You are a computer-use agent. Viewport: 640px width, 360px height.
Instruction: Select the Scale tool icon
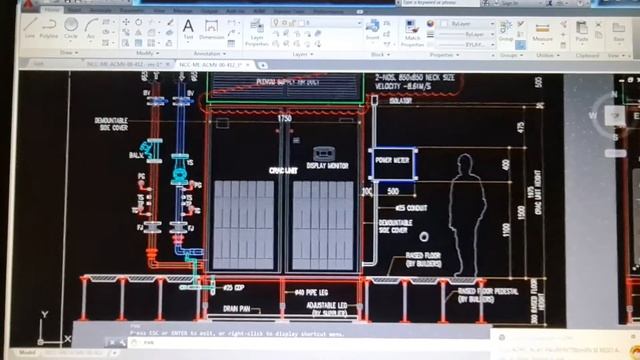point(139,43)
